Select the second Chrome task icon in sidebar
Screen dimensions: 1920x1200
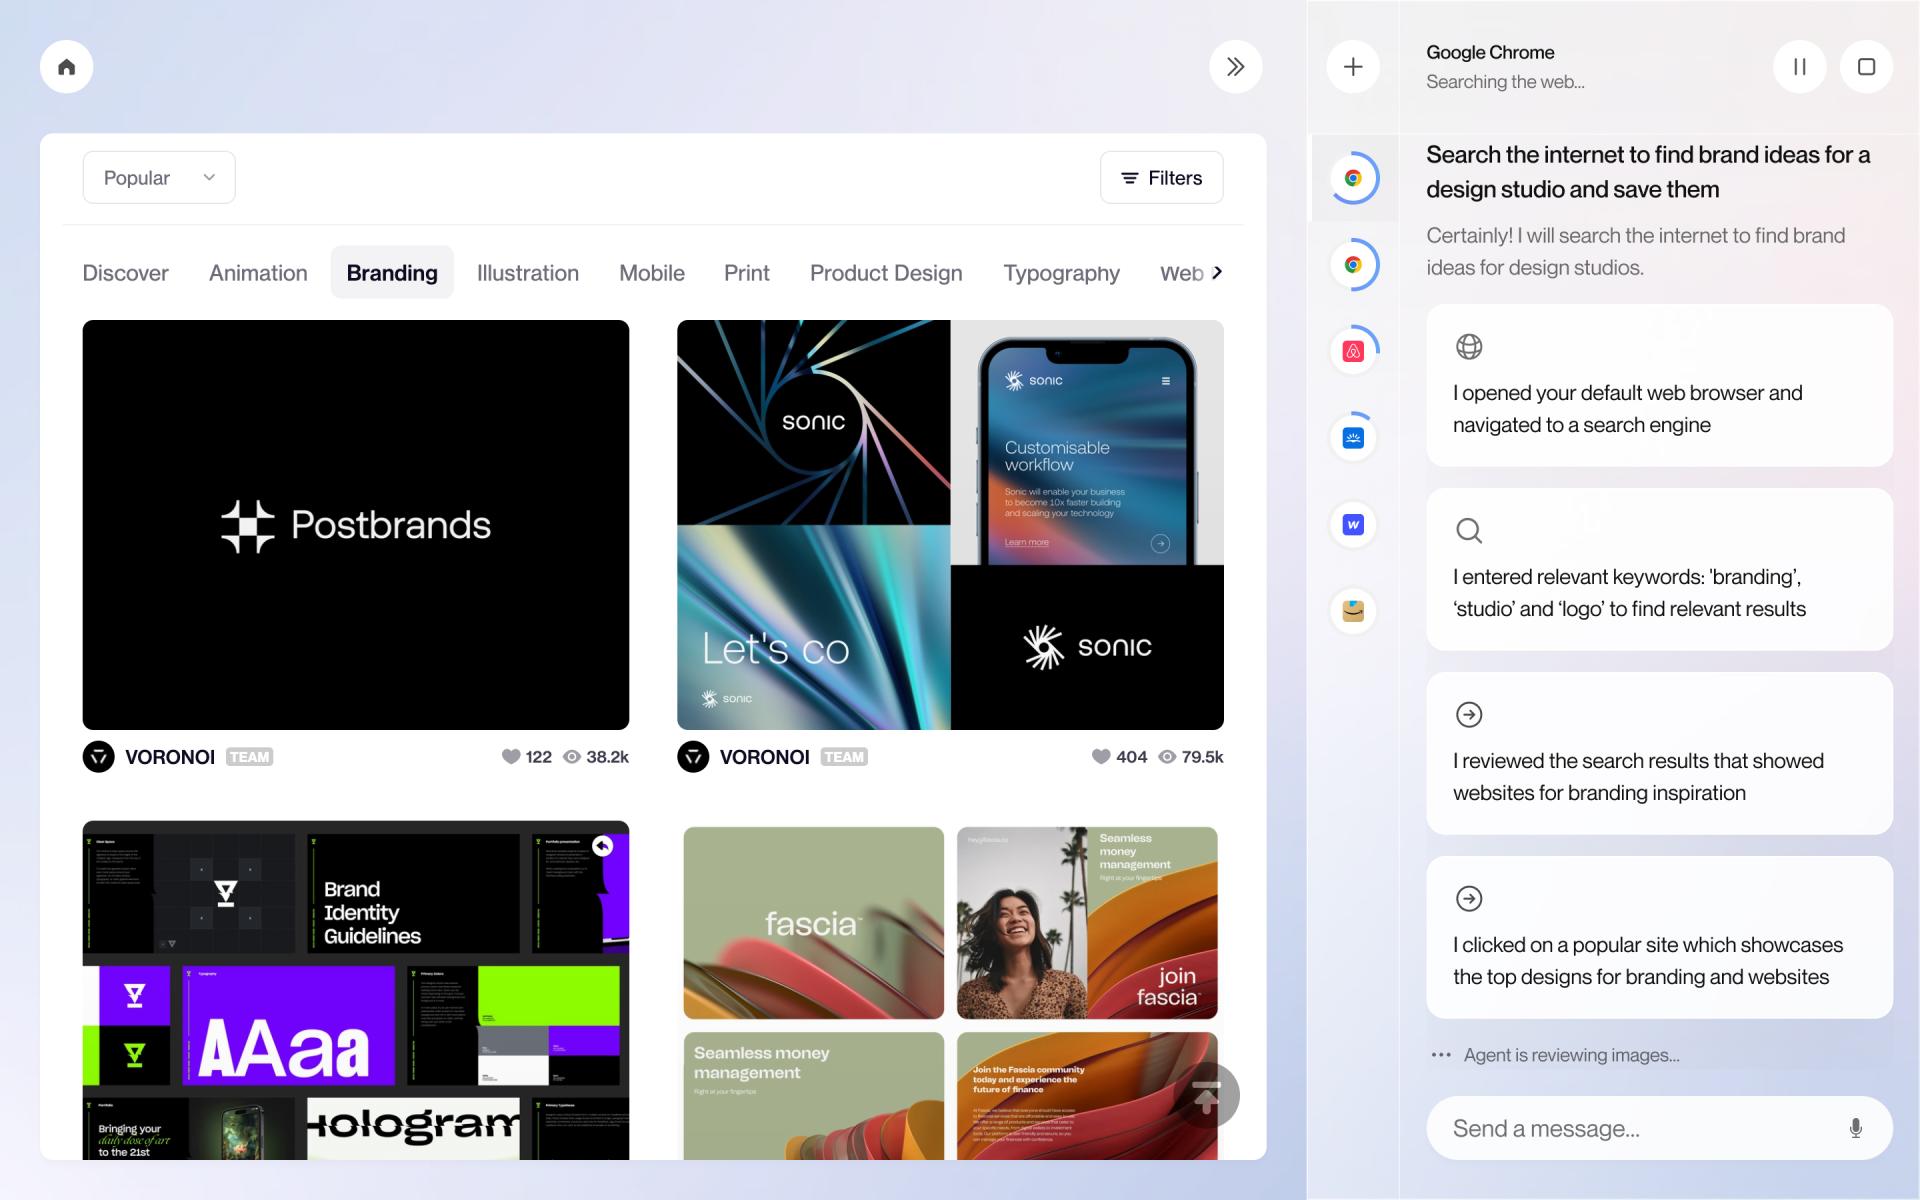[1353, 265]
